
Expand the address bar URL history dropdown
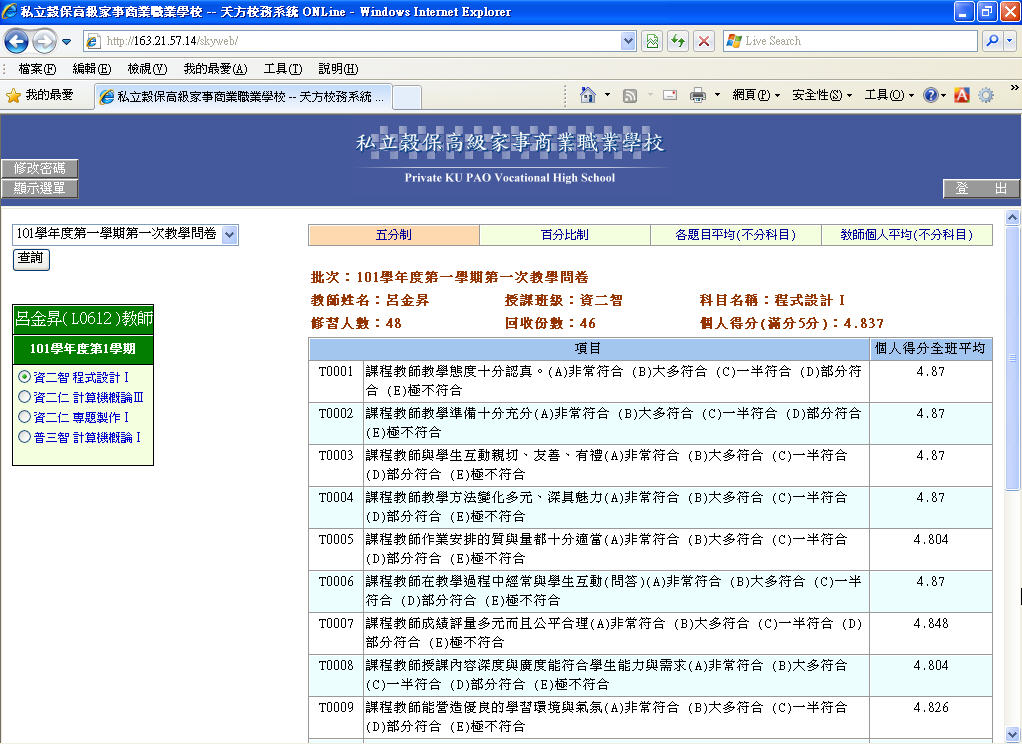coord(628,41)
